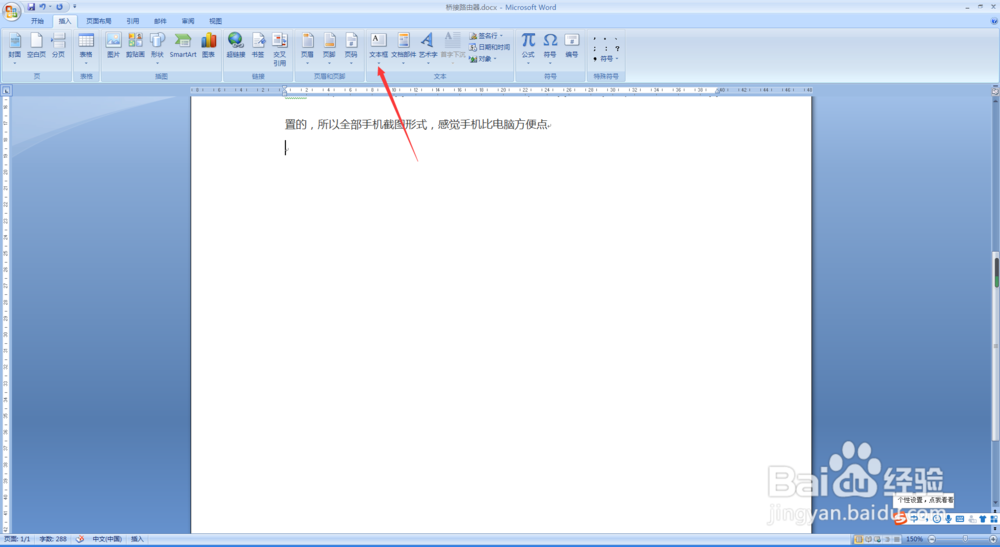Redo the last action in quick access toolbar

coord(59,7)
